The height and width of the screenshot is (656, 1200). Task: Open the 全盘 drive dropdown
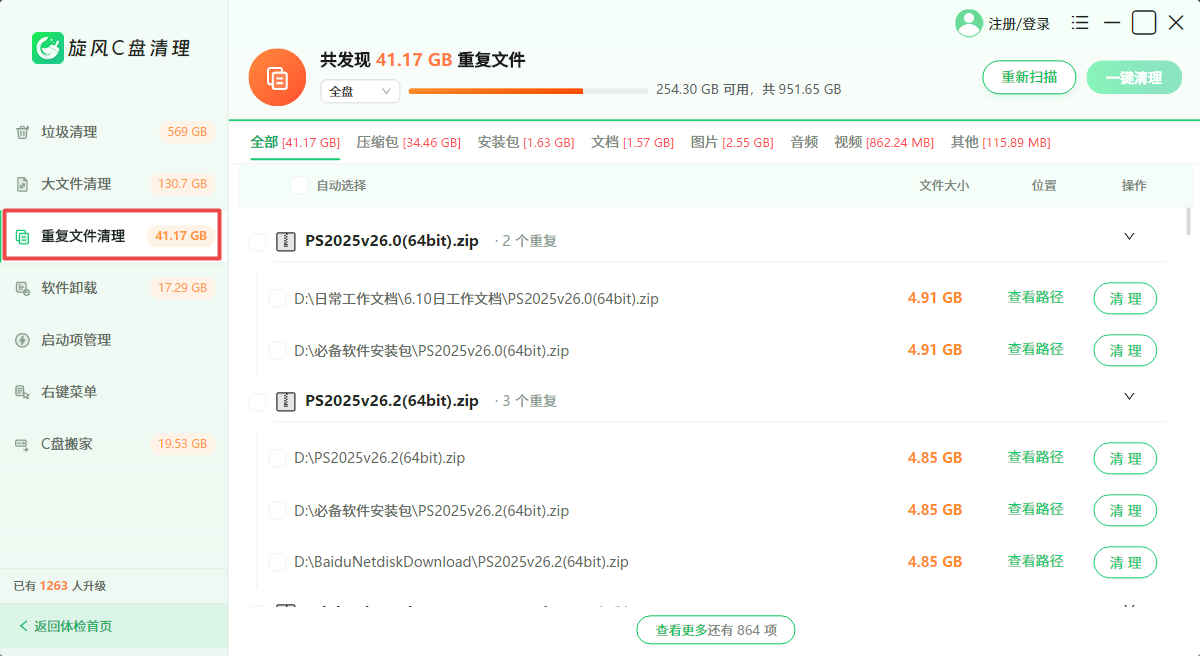click(x=360, y=91)
